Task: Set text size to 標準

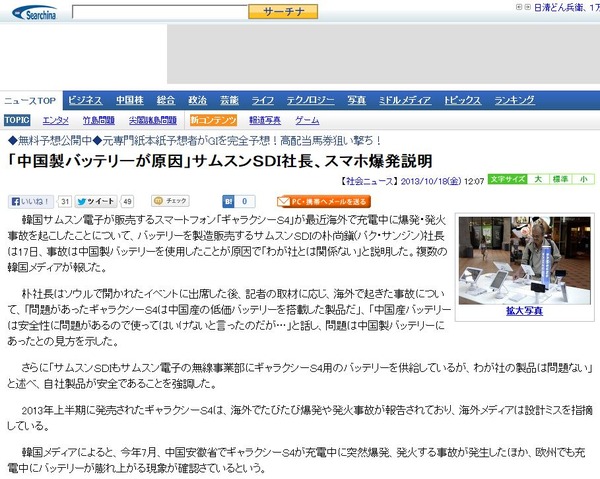Action: coord(560,179)
